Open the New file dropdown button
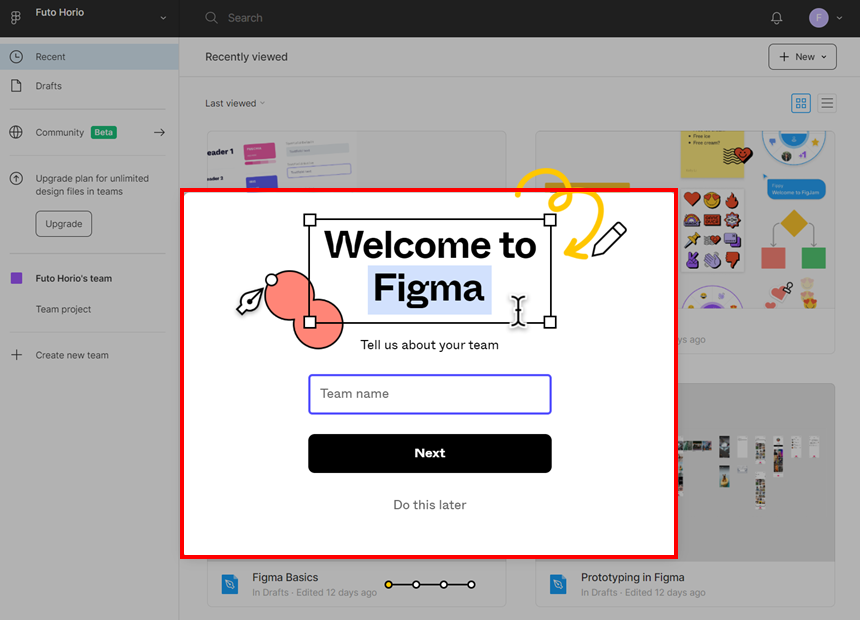 (x=802, y=57)
